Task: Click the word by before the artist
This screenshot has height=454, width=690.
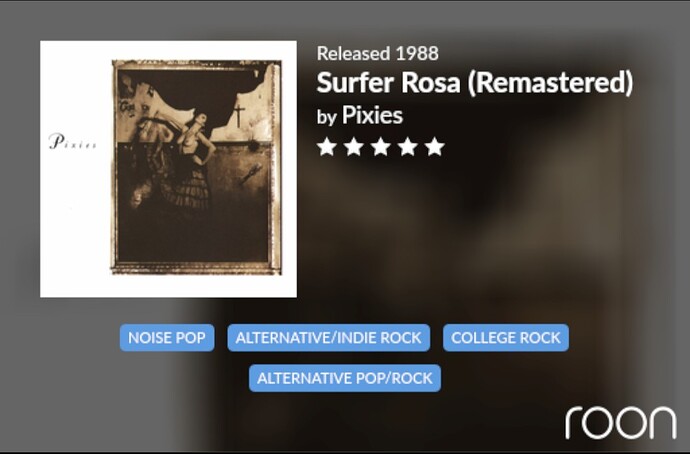Action: (327, 117)
